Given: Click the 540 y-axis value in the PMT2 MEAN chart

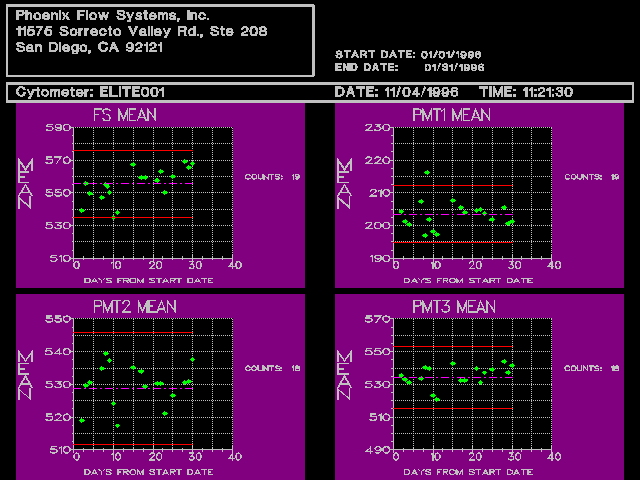Looking at the screenshot, I should (x=58, y=351).
